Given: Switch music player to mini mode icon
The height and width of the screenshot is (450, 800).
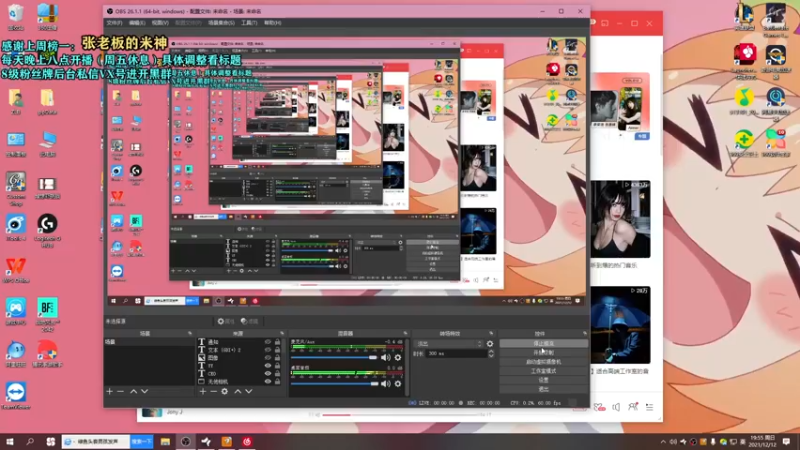Looking at the screenshot, I should pyautogui.click(x=605, y=23).
